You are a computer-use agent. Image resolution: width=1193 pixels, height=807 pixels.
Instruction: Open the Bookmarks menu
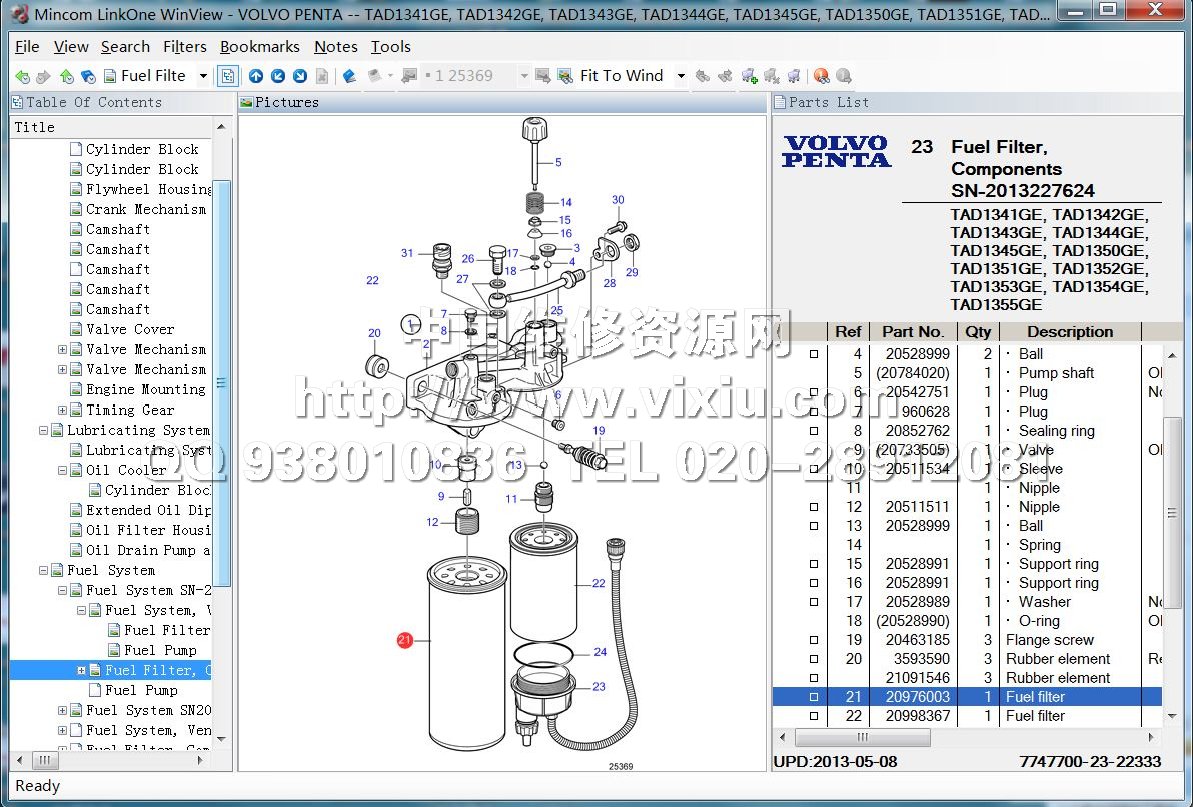tap(259, 47)
